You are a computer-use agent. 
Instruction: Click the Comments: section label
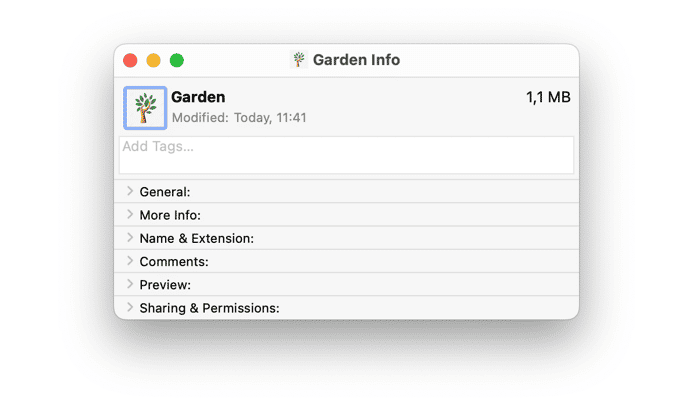[x=174, y=262]
